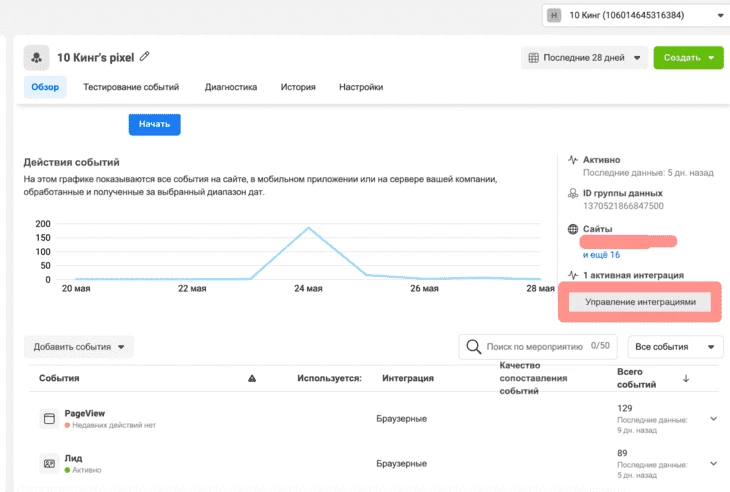Click the Управление интеграциями button
This screenshot has width=730, height=492.
coord(640,302)
